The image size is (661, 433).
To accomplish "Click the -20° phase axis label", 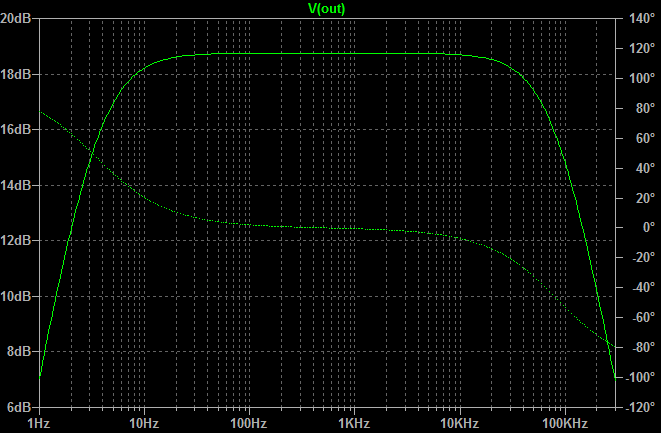I will [x=644, y=258].
